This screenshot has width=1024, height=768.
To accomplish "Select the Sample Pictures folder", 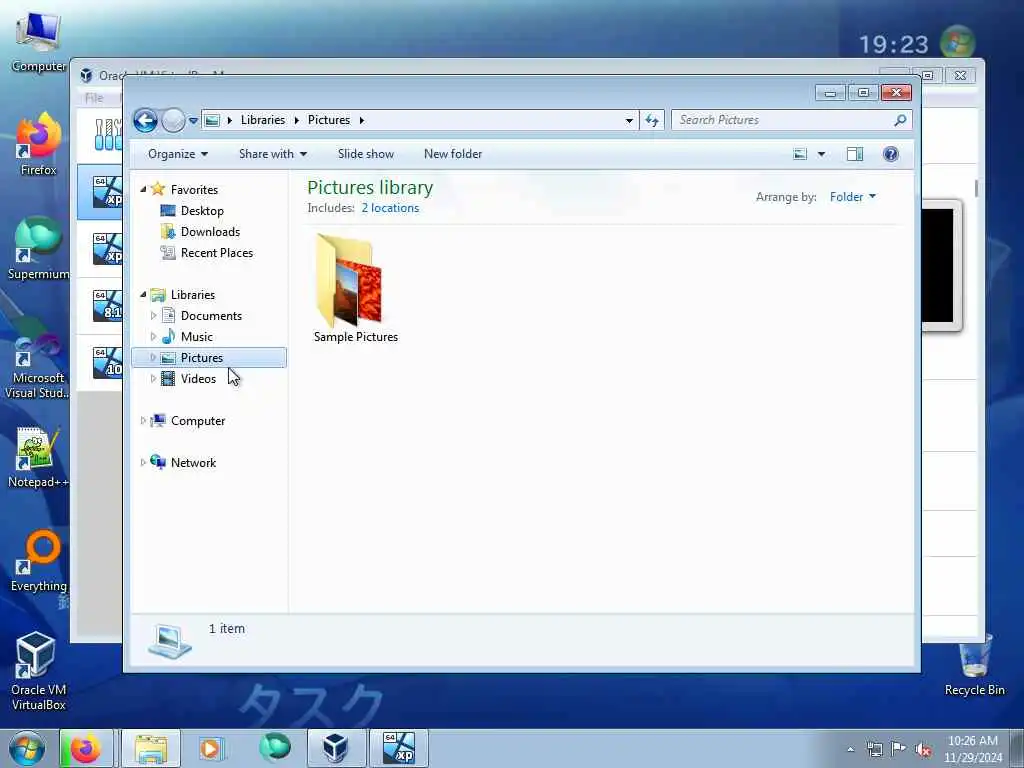I will pyautogui.click(x=356, y=289).
